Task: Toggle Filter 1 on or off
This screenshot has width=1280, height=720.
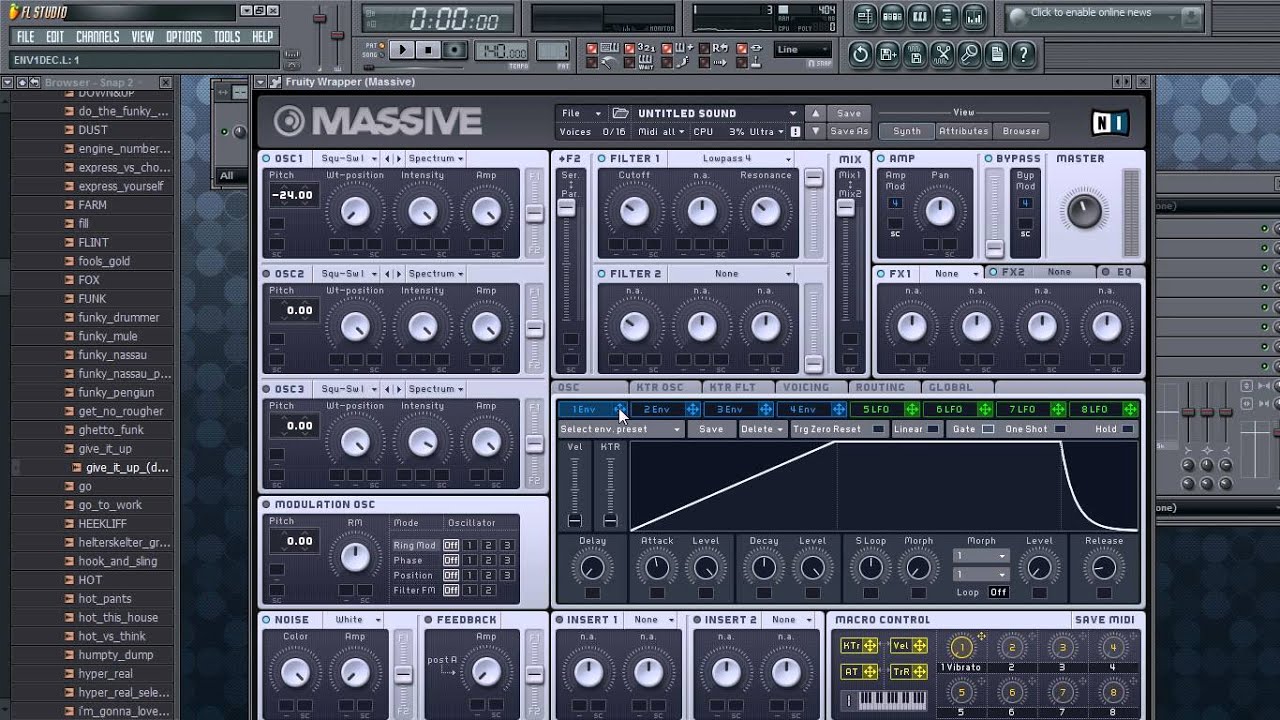Action: tap(602, 158)
